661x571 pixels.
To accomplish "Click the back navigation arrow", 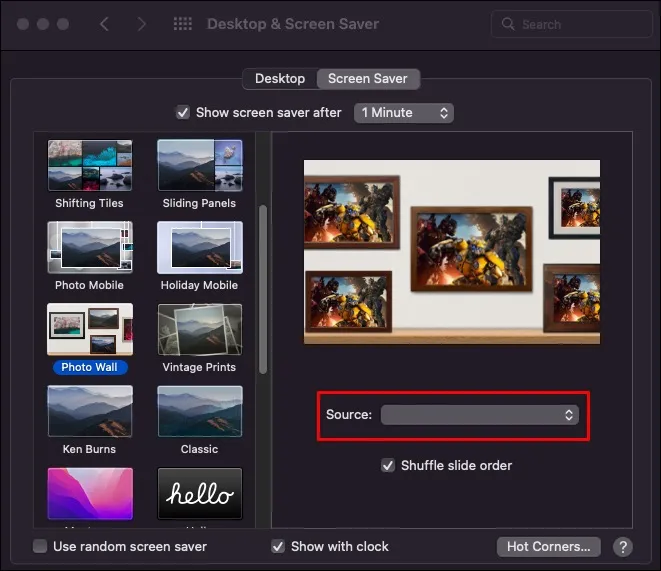I will coord(105,24).
